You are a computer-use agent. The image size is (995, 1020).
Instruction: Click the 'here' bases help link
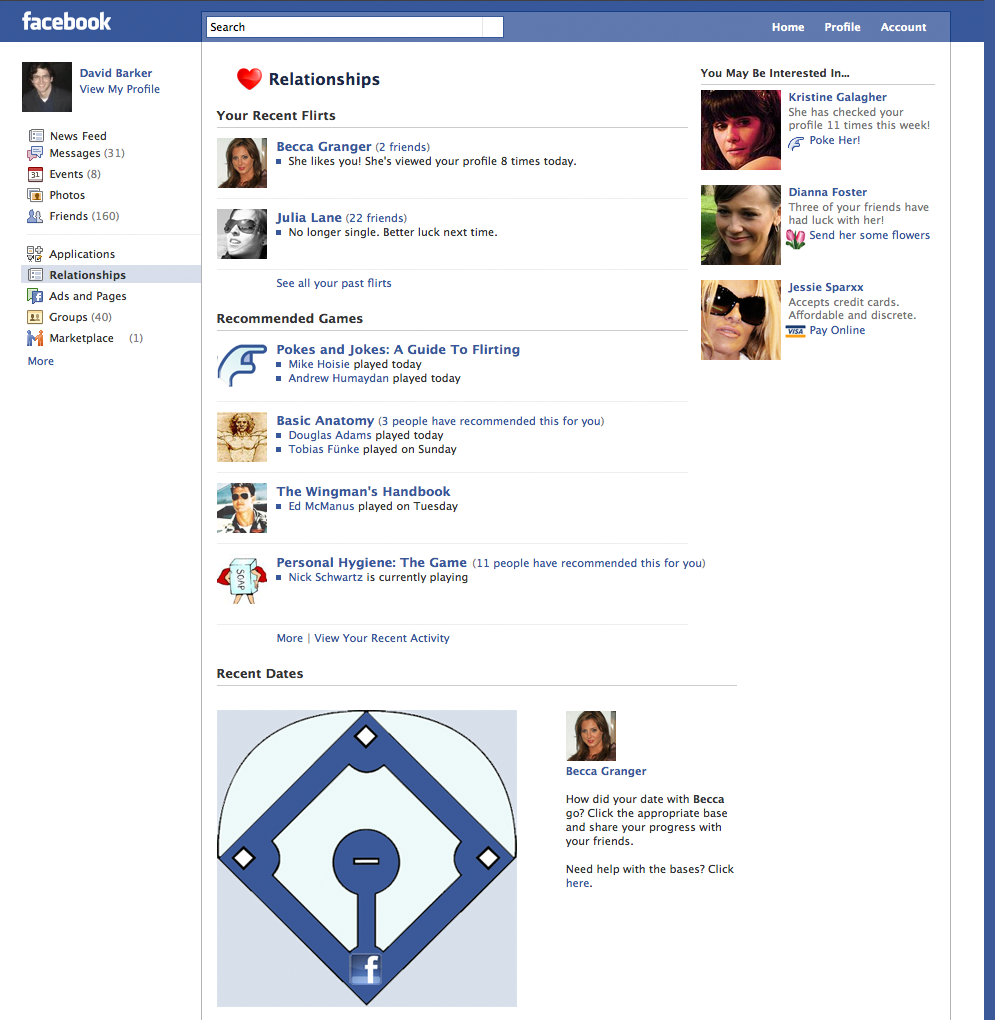click(577, 883)
